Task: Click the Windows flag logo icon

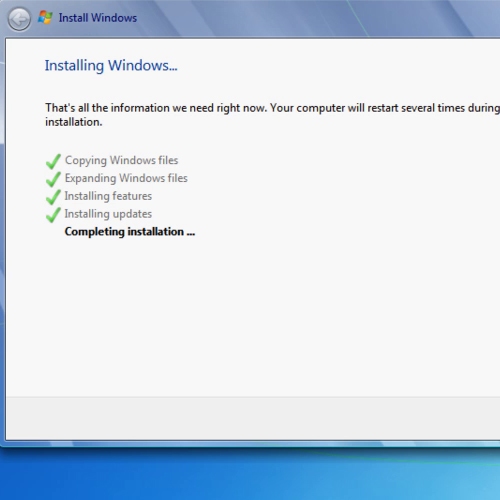Action: (45, 17)
